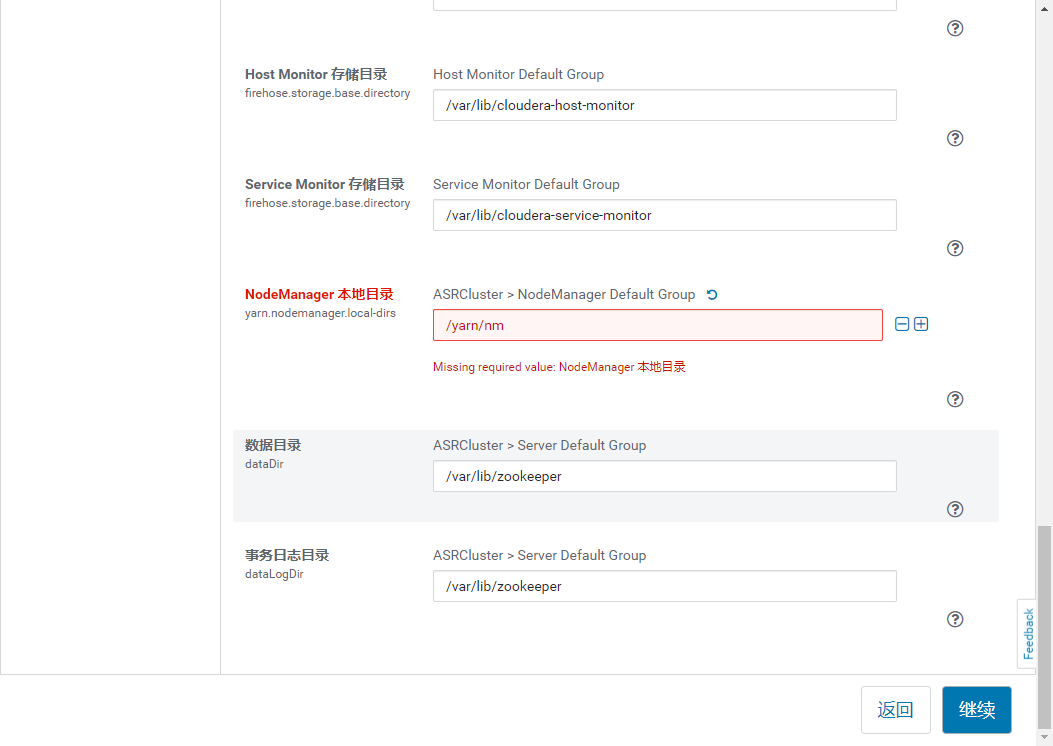Reset NodeManager Default Group to default value
This screenshot has height=746, width=1053.
712,295
